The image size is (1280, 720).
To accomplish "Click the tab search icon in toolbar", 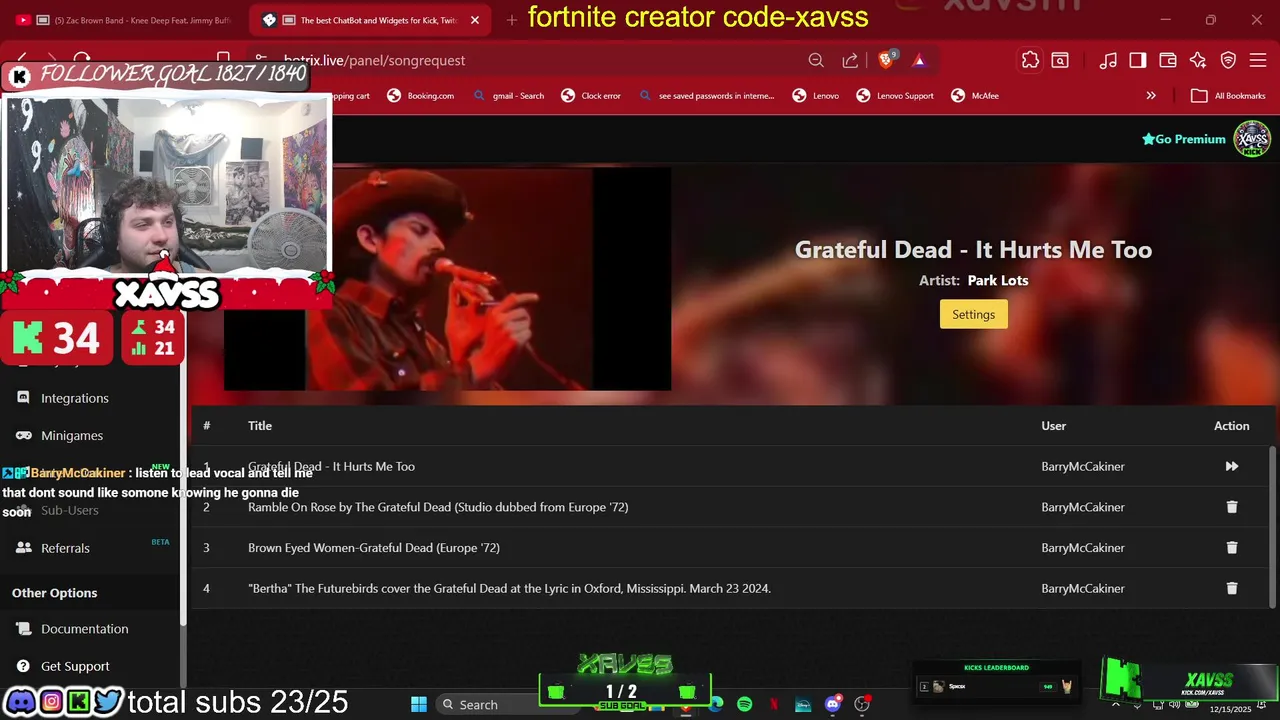I will pos(1060,61).
